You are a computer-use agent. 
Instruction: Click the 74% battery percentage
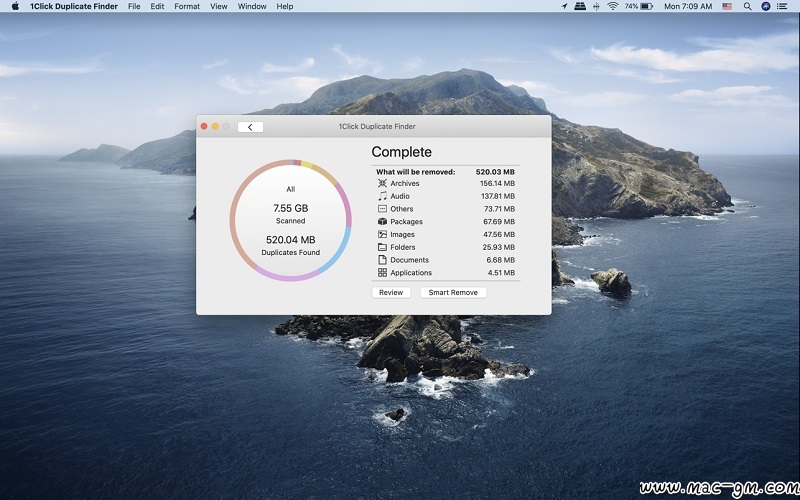(x=631, y=6)
